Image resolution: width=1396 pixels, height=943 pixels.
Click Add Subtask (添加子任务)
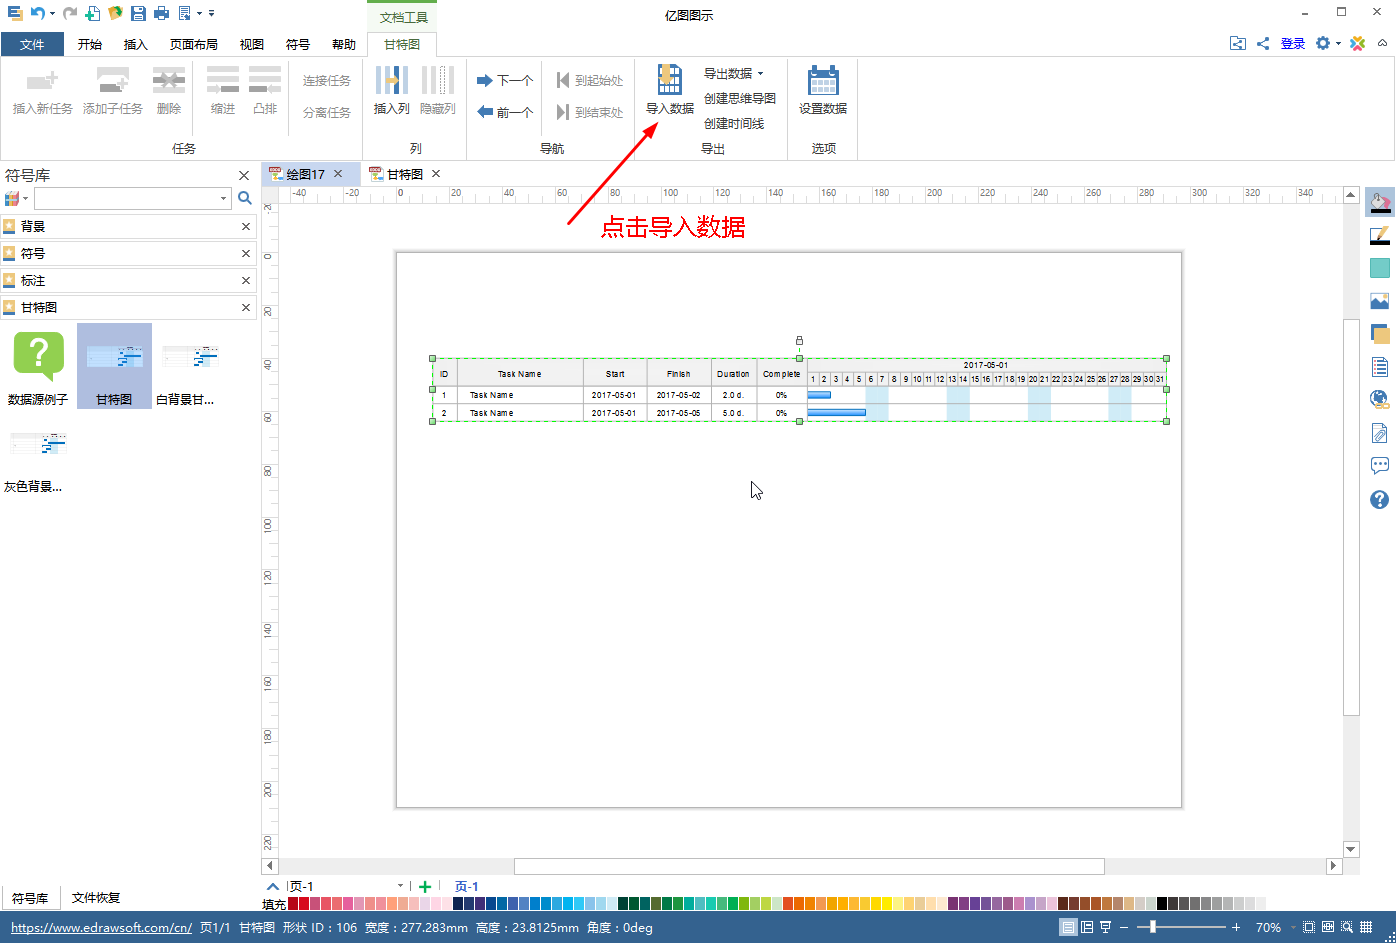click(x=113, y=90)
